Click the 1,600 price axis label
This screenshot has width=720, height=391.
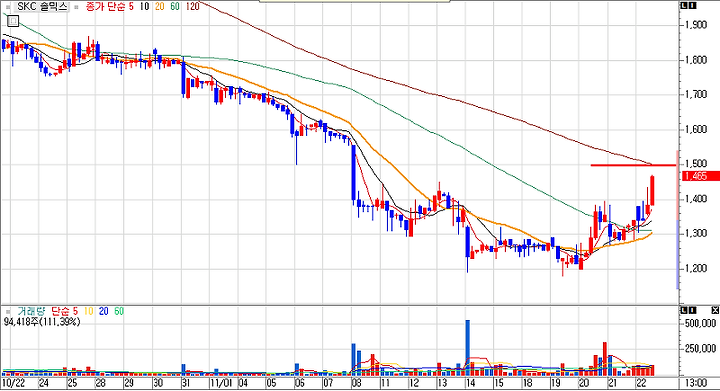696,130
